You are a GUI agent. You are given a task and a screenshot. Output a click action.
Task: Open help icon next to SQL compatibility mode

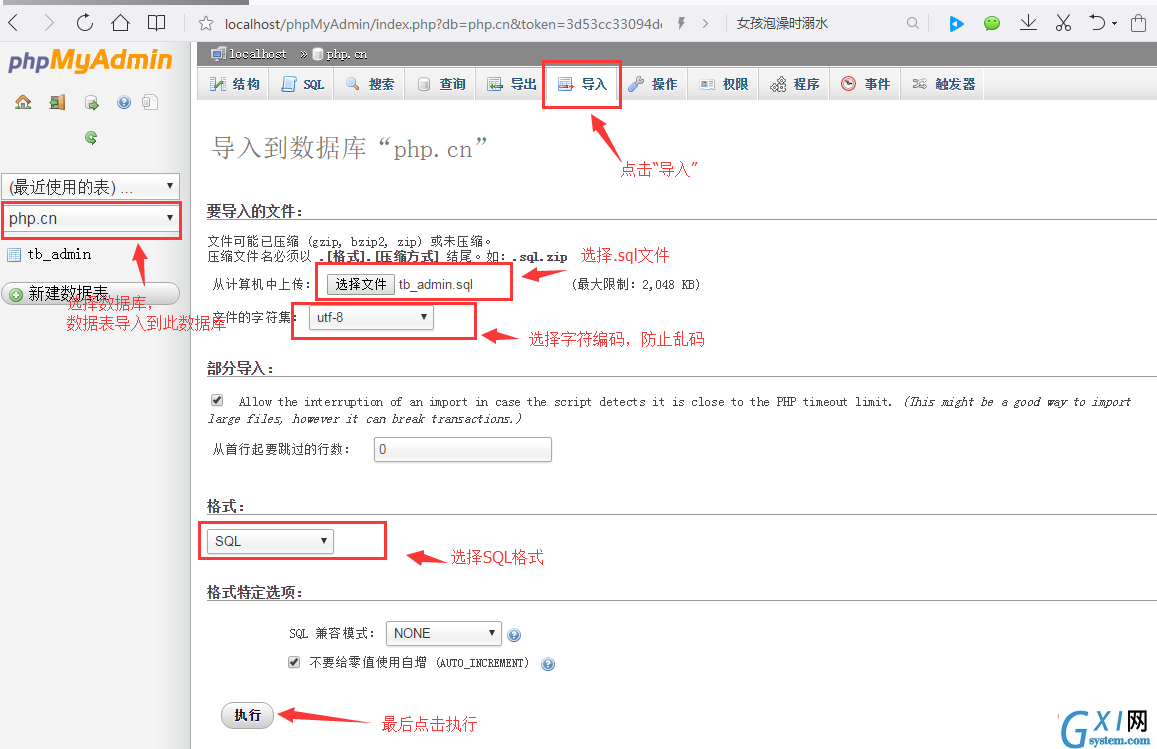(x=514, y=635)
